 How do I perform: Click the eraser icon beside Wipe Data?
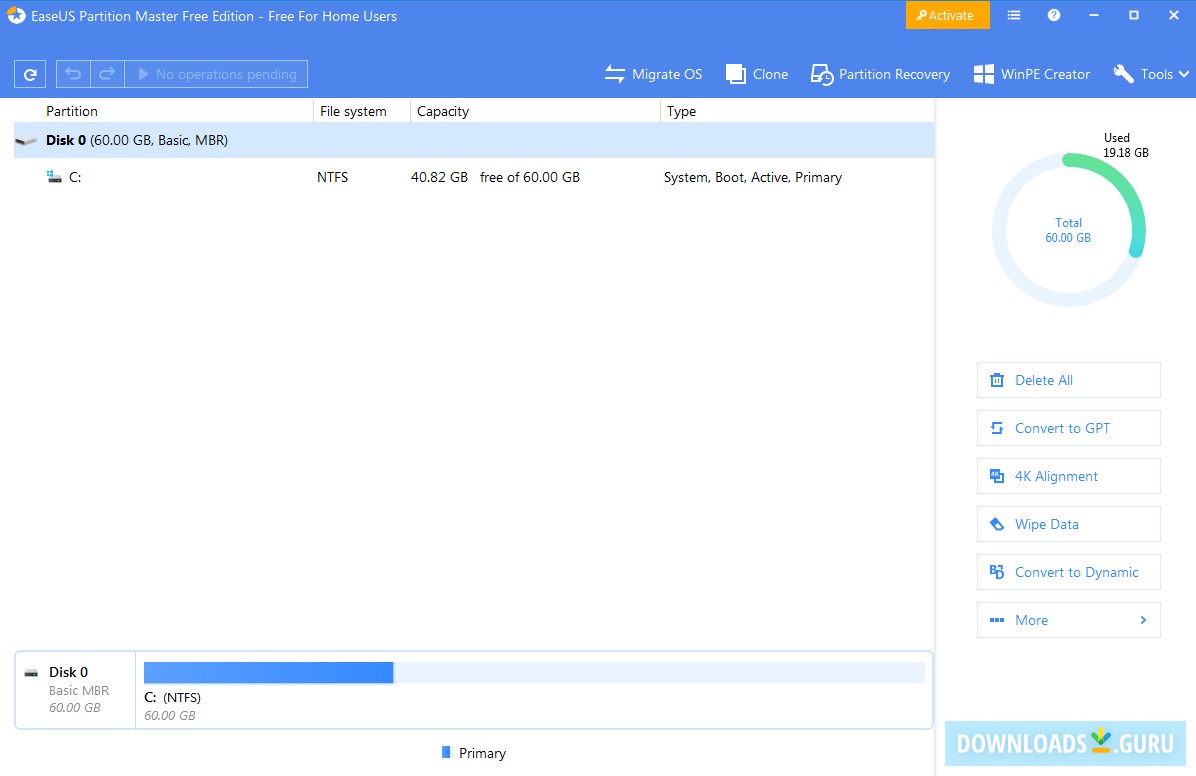(x=997, y=524)
